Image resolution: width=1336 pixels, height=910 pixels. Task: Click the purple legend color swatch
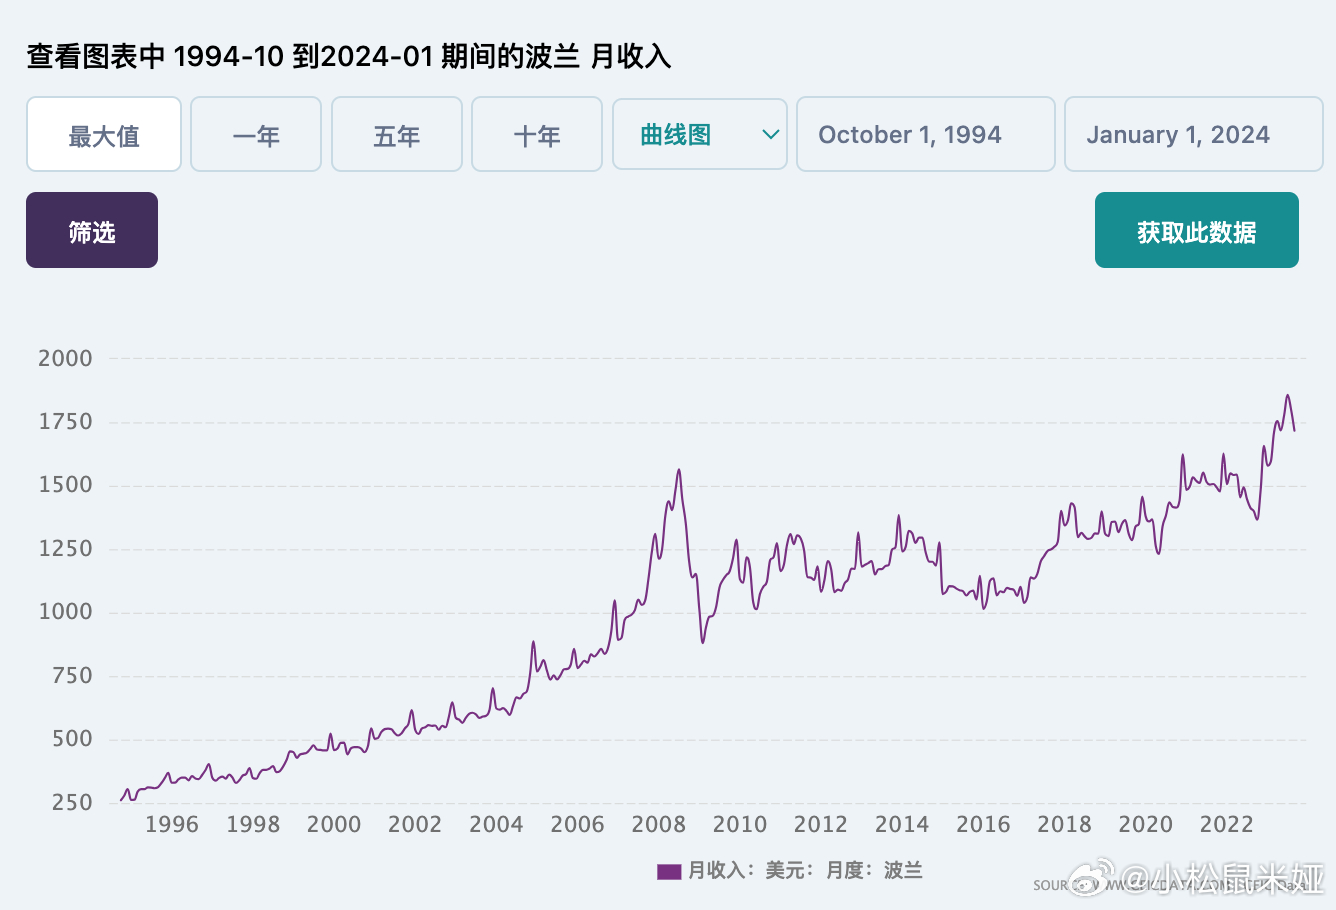[x=668, y=872]
